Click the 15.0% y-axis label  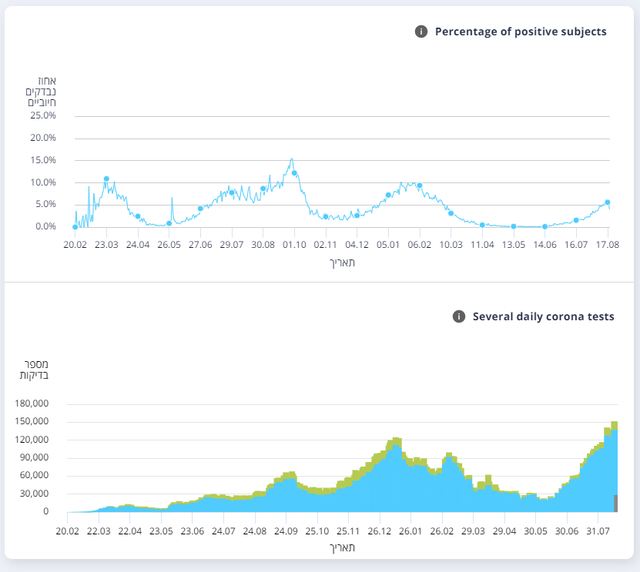(x=43, y=160)
